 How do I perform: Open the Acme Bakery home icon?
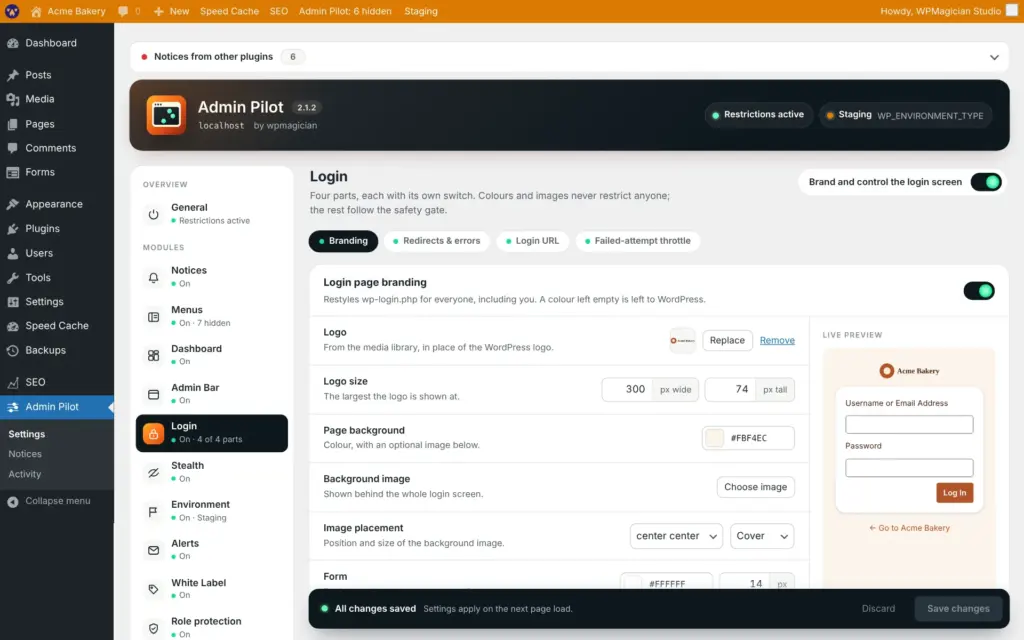click(x=36, y=11)
